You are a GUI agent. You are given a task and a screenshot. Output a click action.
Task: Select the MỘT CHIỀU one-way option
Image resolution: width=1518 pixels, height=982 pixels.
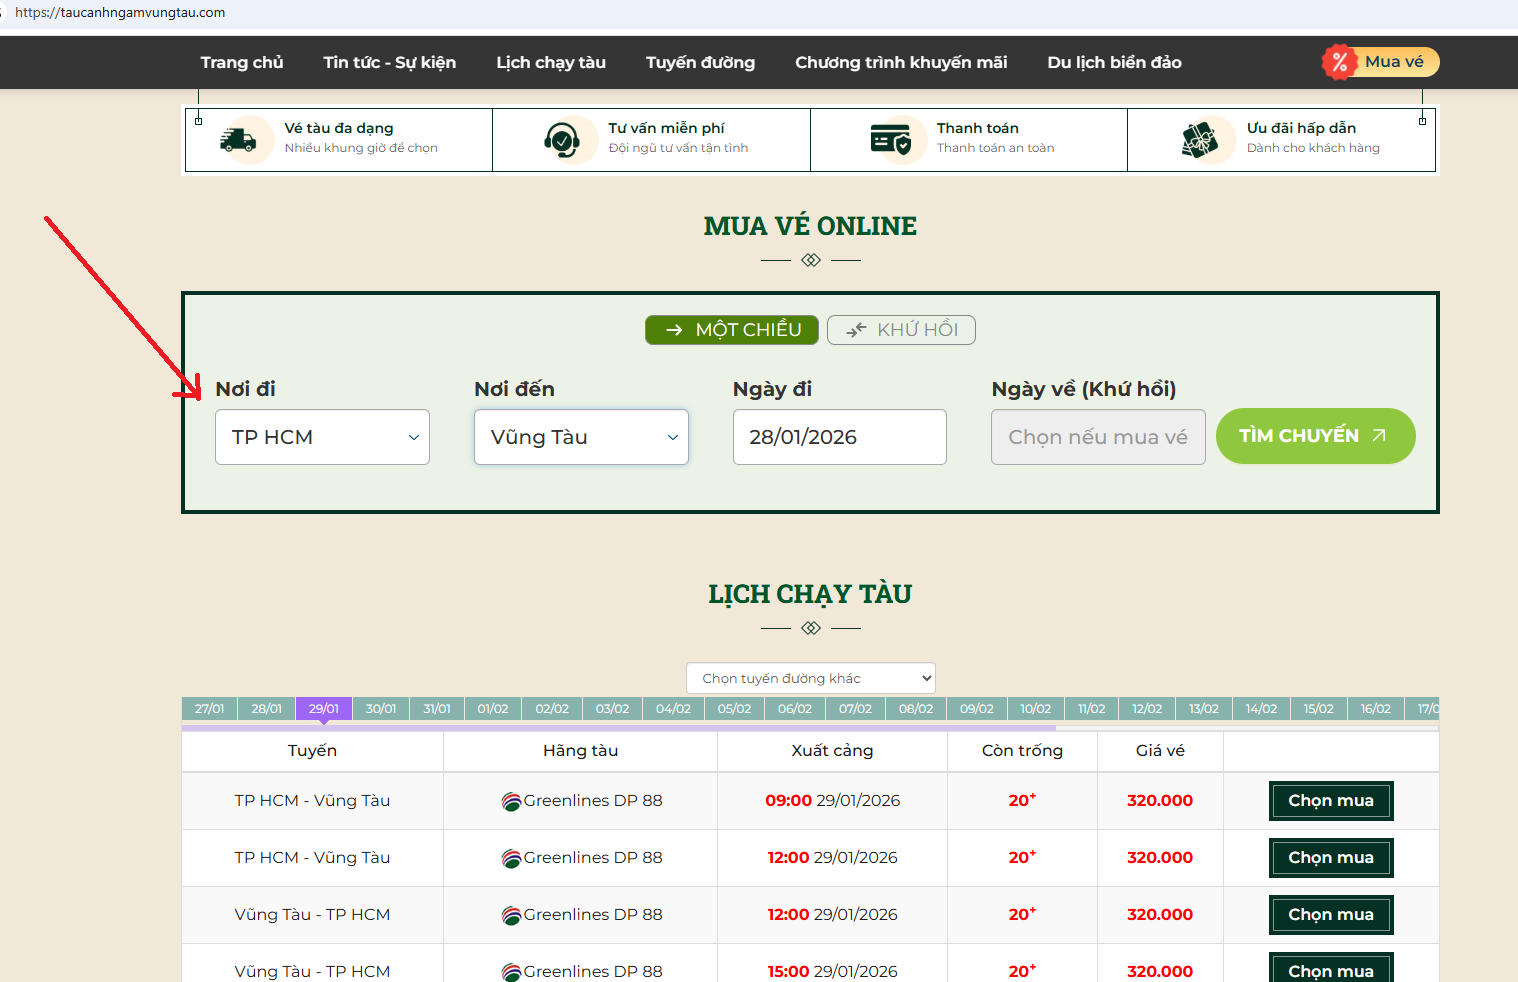(732, 330)
